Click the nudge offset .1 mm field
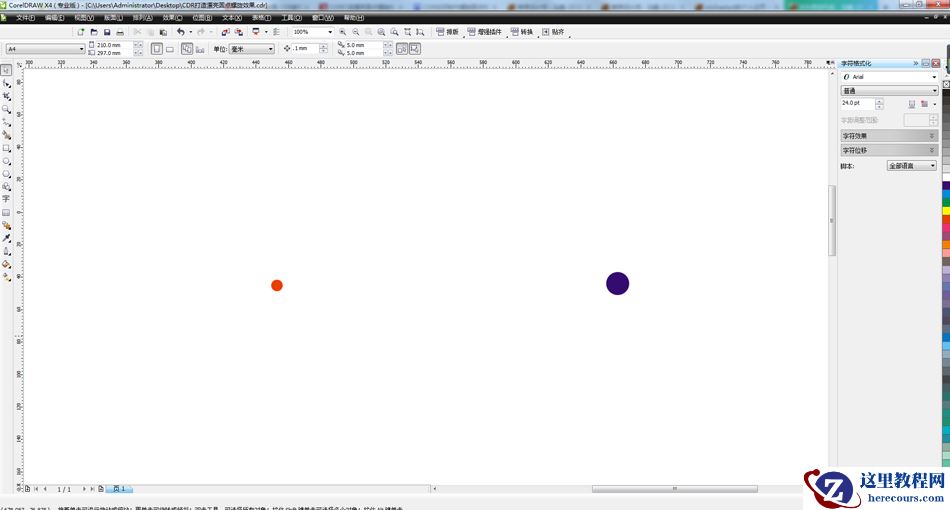The height and width of the screenshot is (510, 950). point(305,48)
